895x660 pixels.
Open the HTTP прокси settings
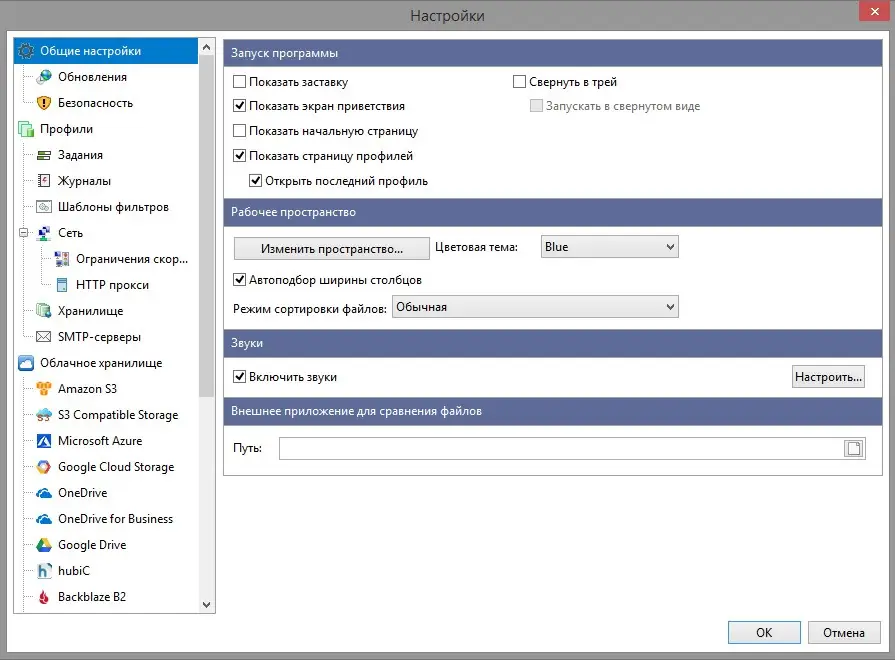click(x=110, y=284)
